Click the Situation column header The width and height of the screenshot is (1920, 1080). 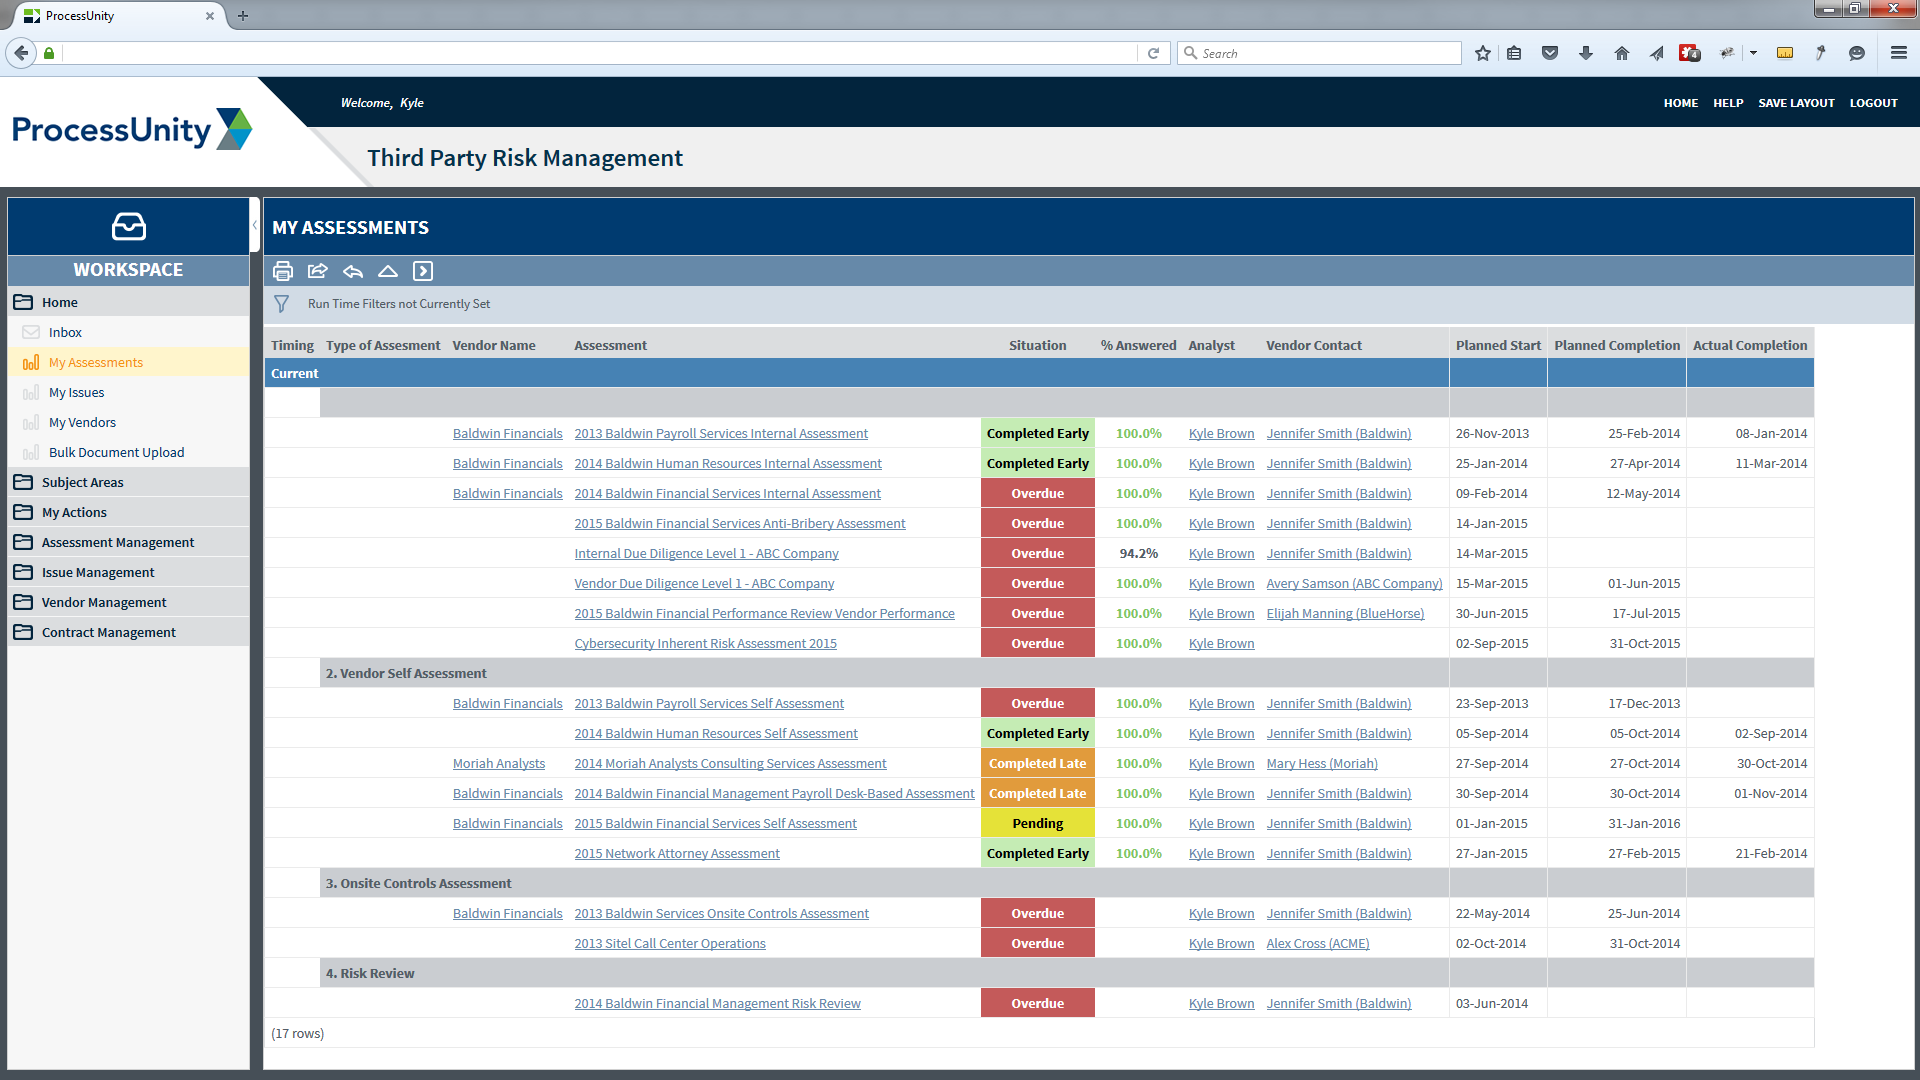1037,345
